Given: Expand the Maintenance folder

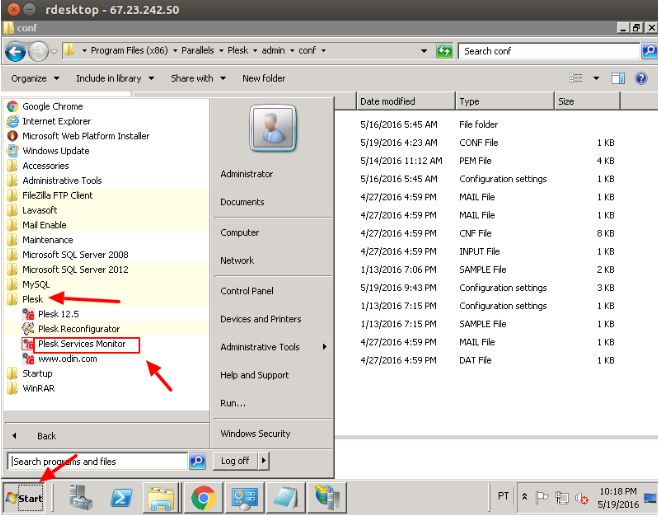Looking at the screenshot, I should click(x=40, y=240).
